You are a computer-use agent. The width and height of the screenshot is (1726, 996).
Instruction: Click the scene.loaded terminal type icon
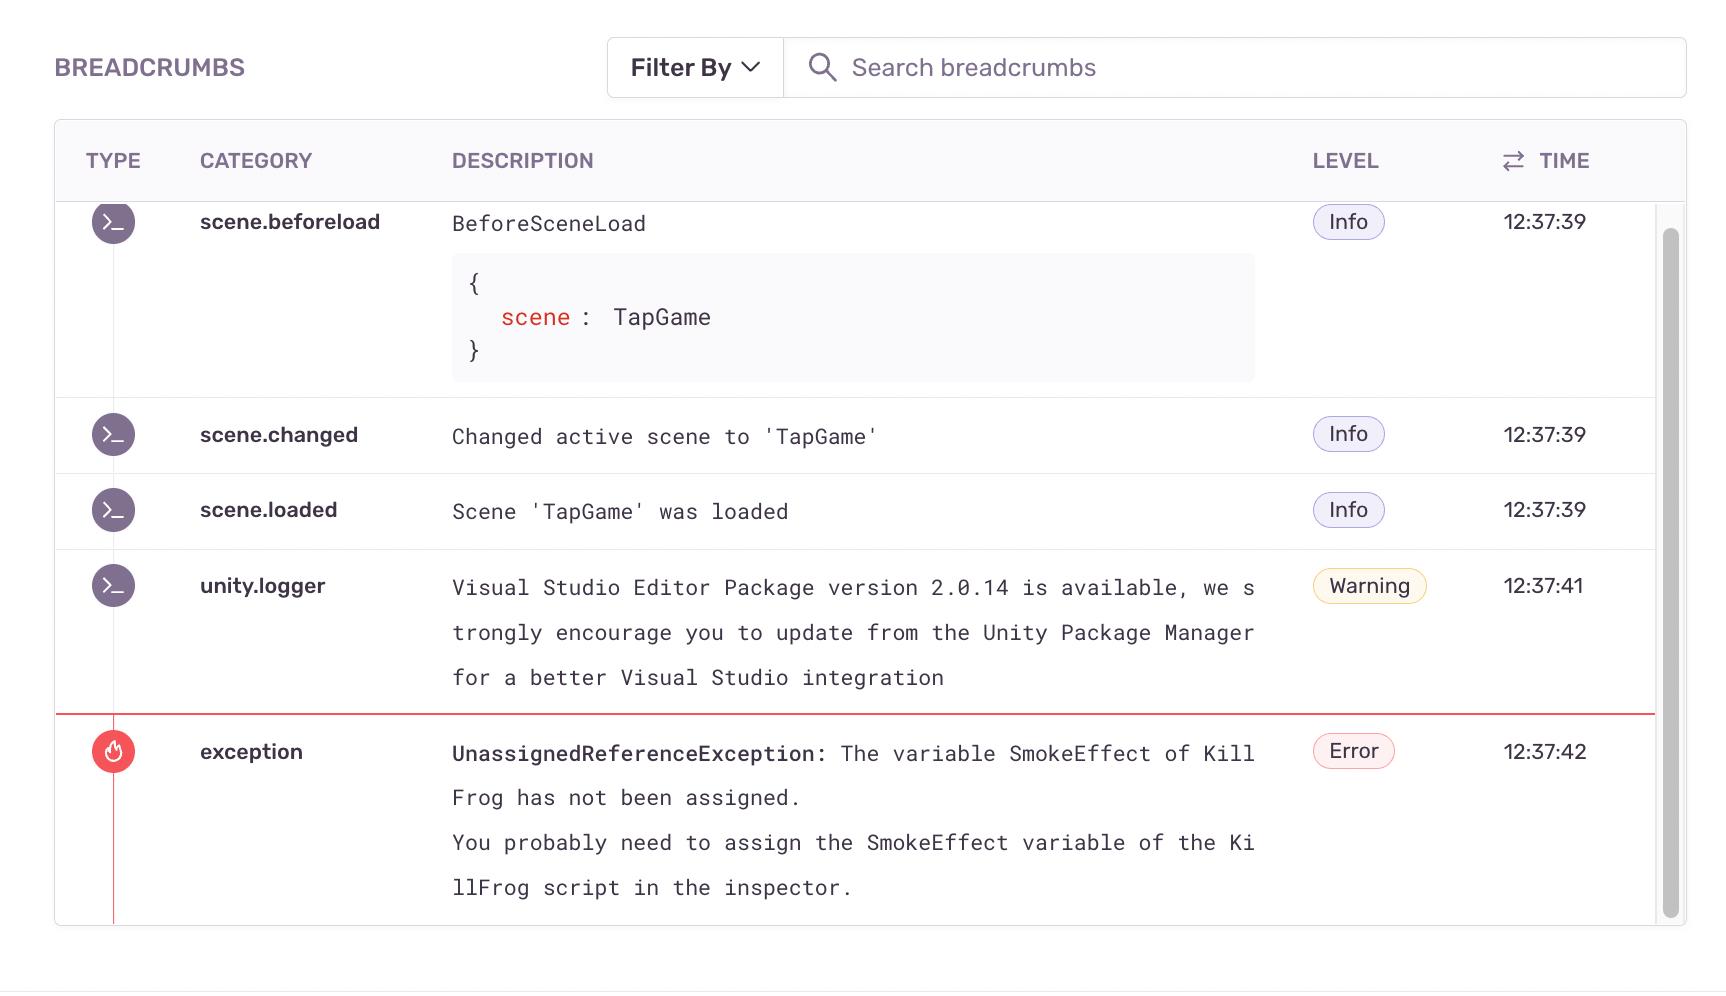coord(113,510)
